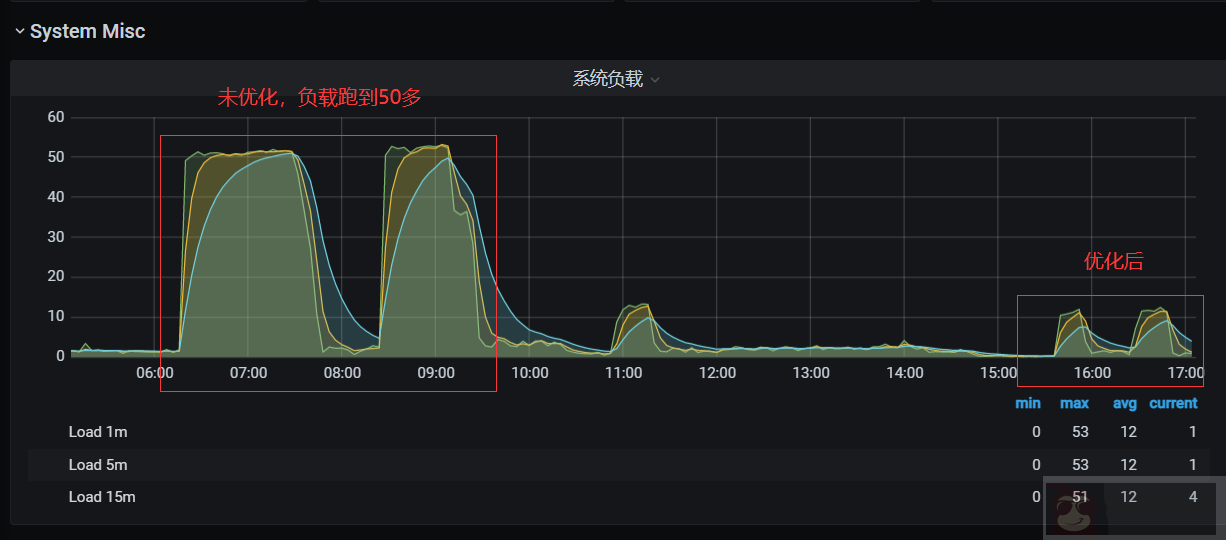
Task: Click the graph peak near 09:00
Action: coord(437,148)
